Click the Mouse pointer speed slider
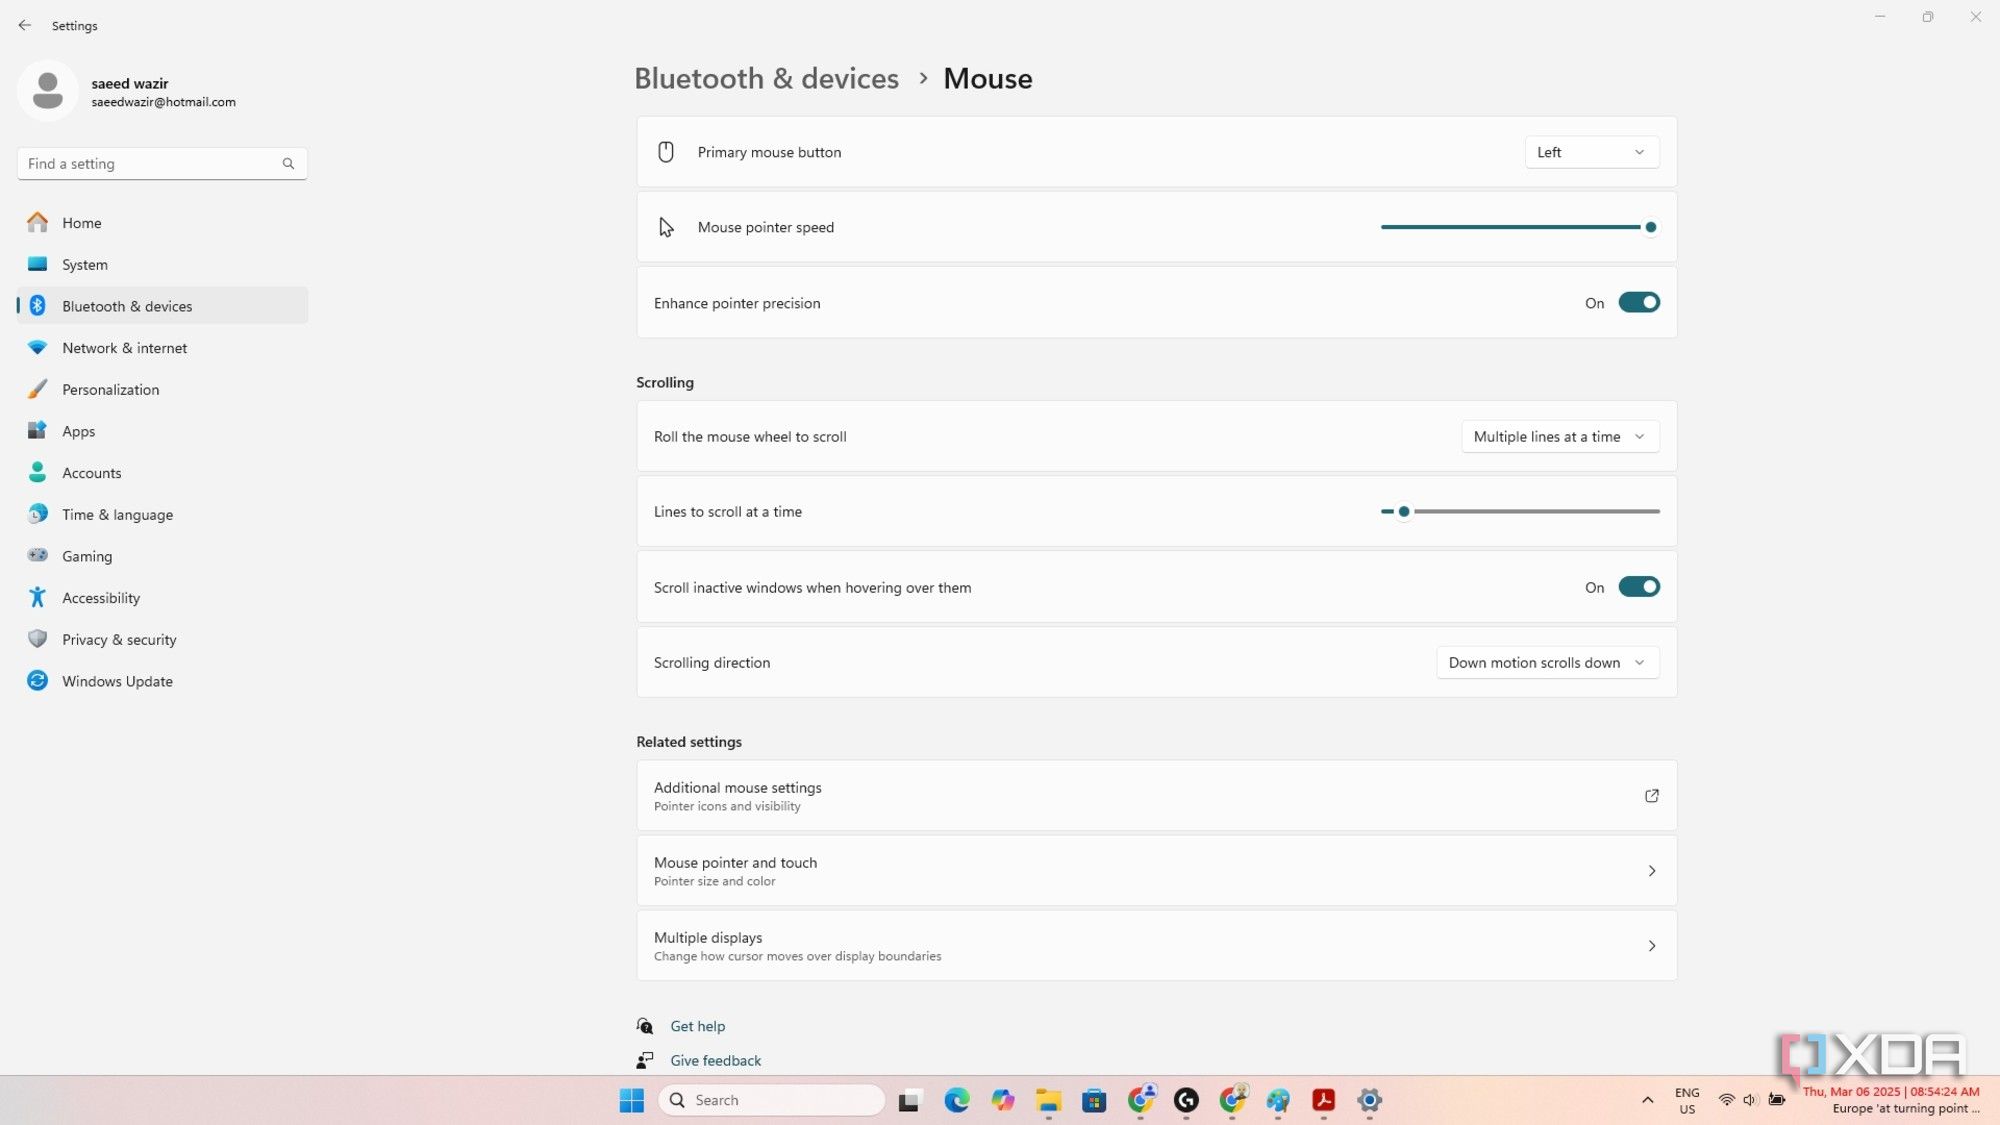Image resolution: width=2000 pixels, height=1125 pixels. [x=1518, y=227]
